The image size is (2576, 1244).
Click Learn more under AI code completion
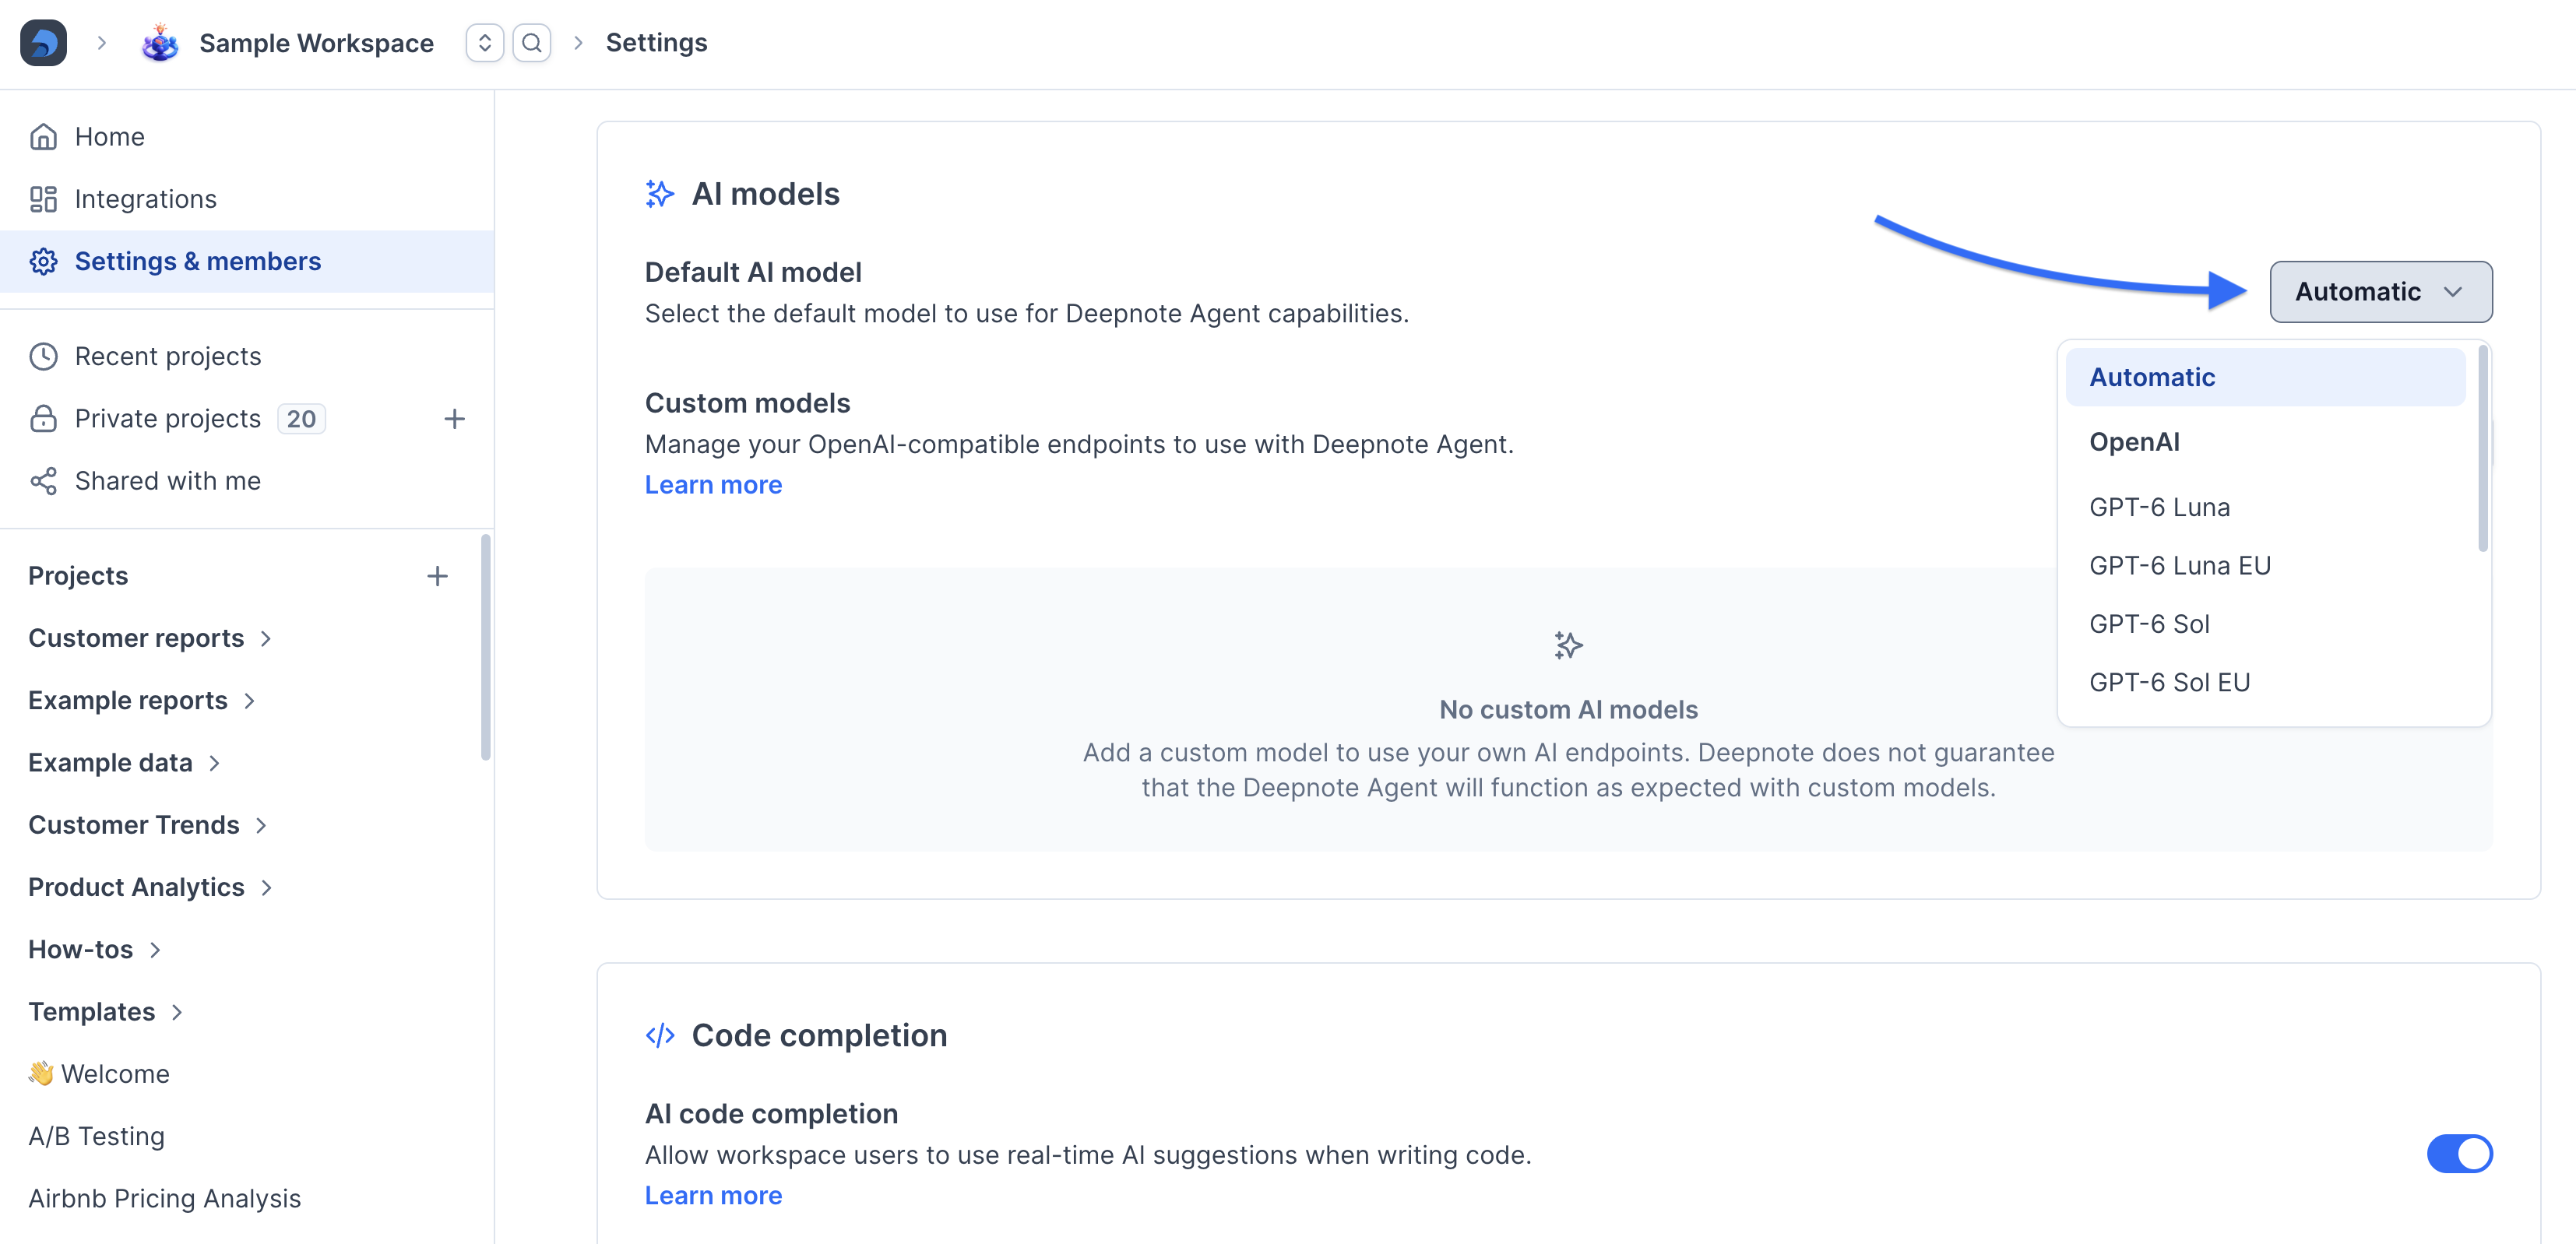point(713,1196)
